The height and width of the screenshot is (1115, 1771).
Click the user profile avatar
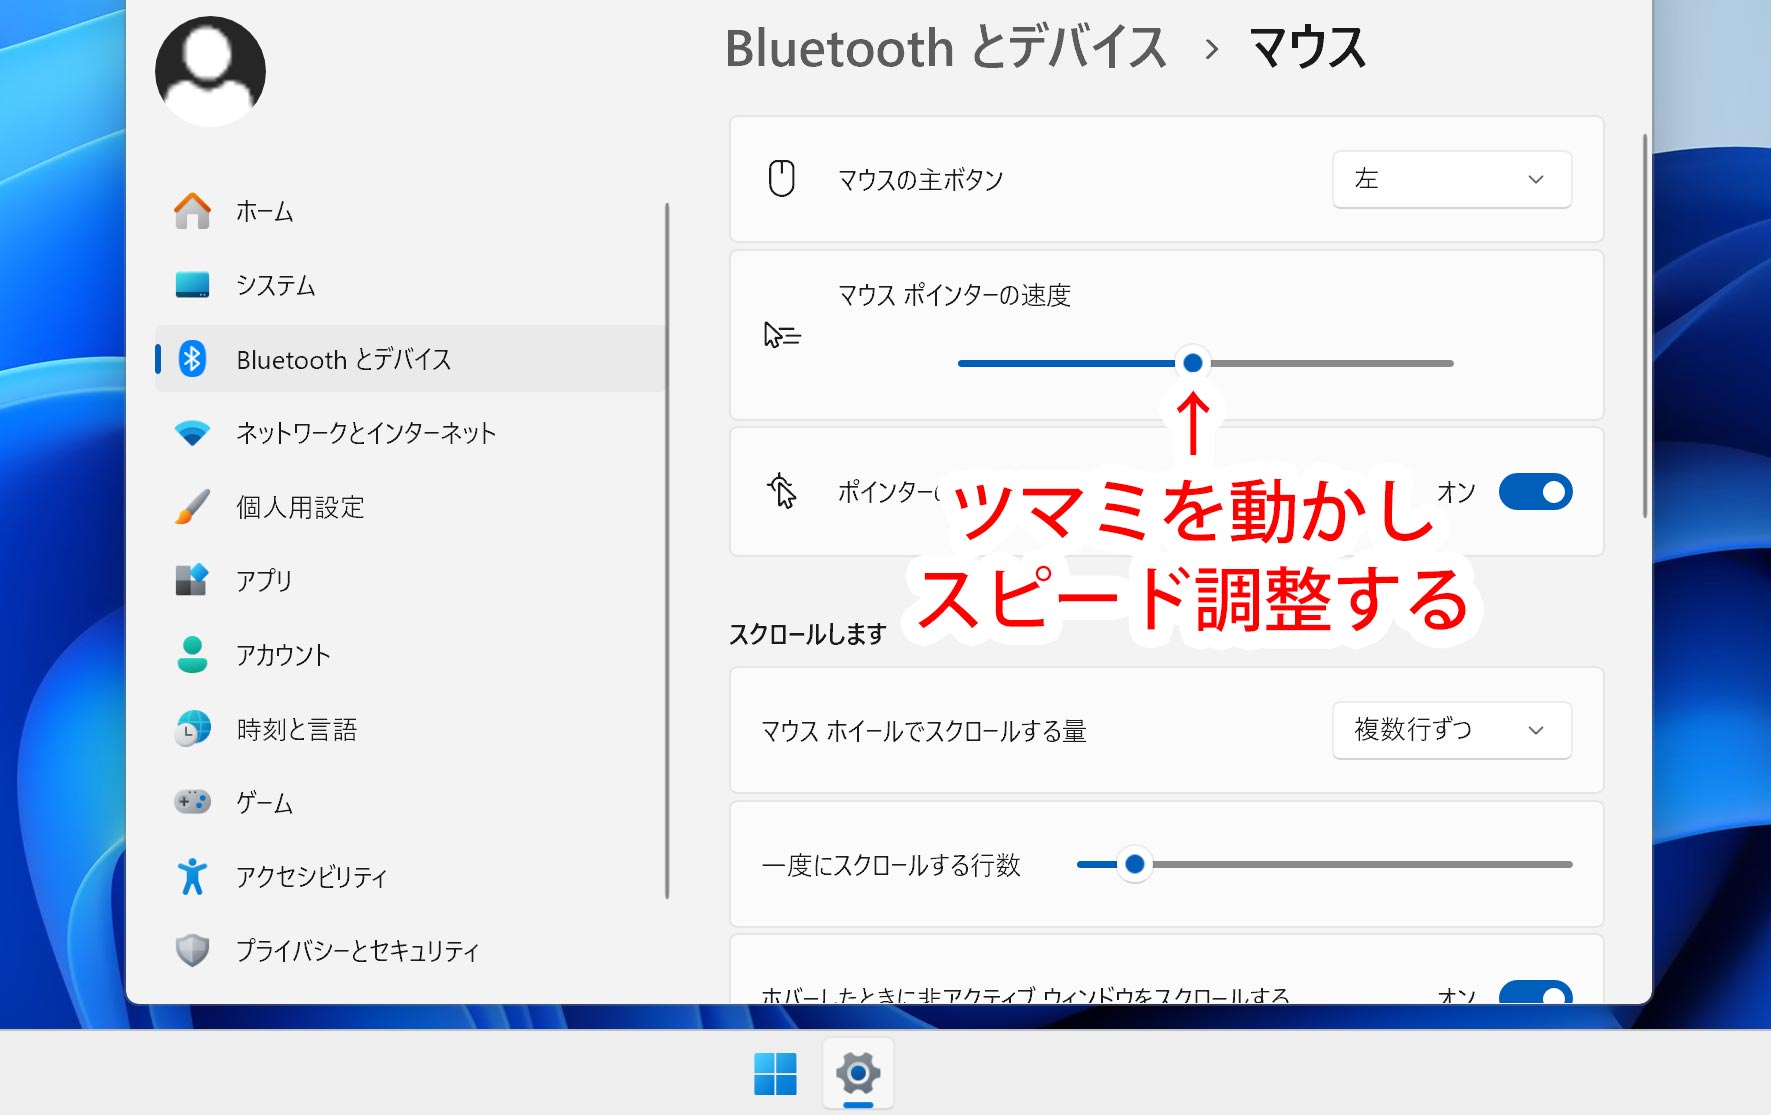pyautogui.click(x=210, y=71)
